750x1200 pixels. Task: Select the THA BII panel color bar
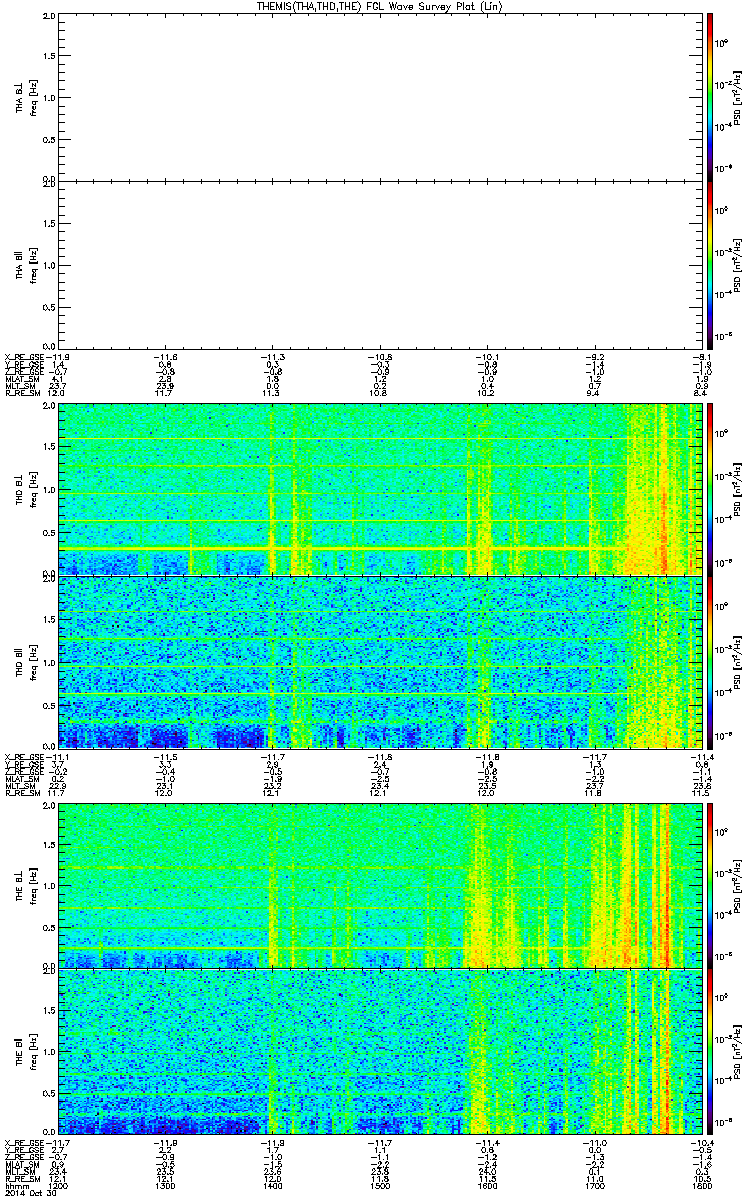point(710,264)
